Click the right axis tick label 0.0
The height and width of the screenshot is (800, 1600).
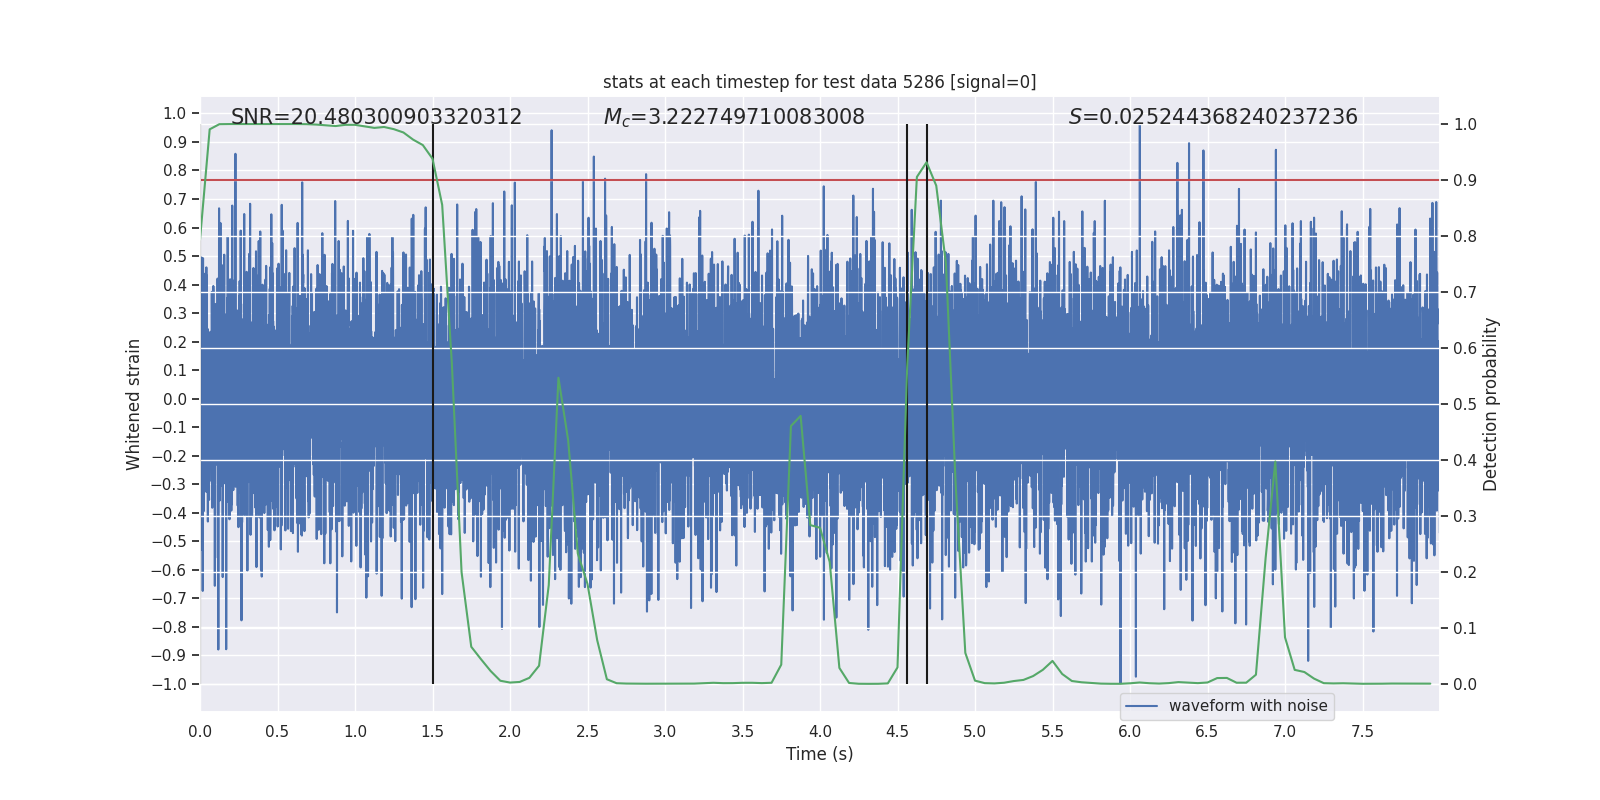[1465, 685]
